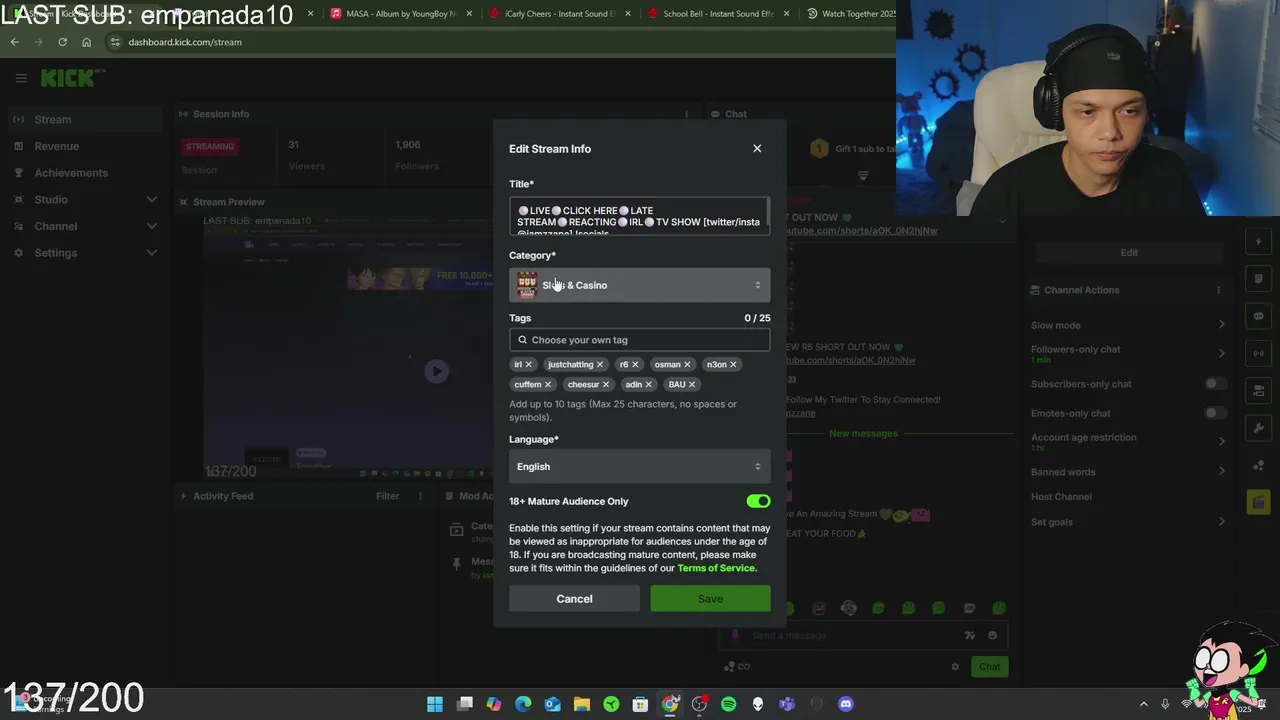
Task: Open Microsoft Teams from the taskbar
Action: pyautogui.click(x=787, y=704)
